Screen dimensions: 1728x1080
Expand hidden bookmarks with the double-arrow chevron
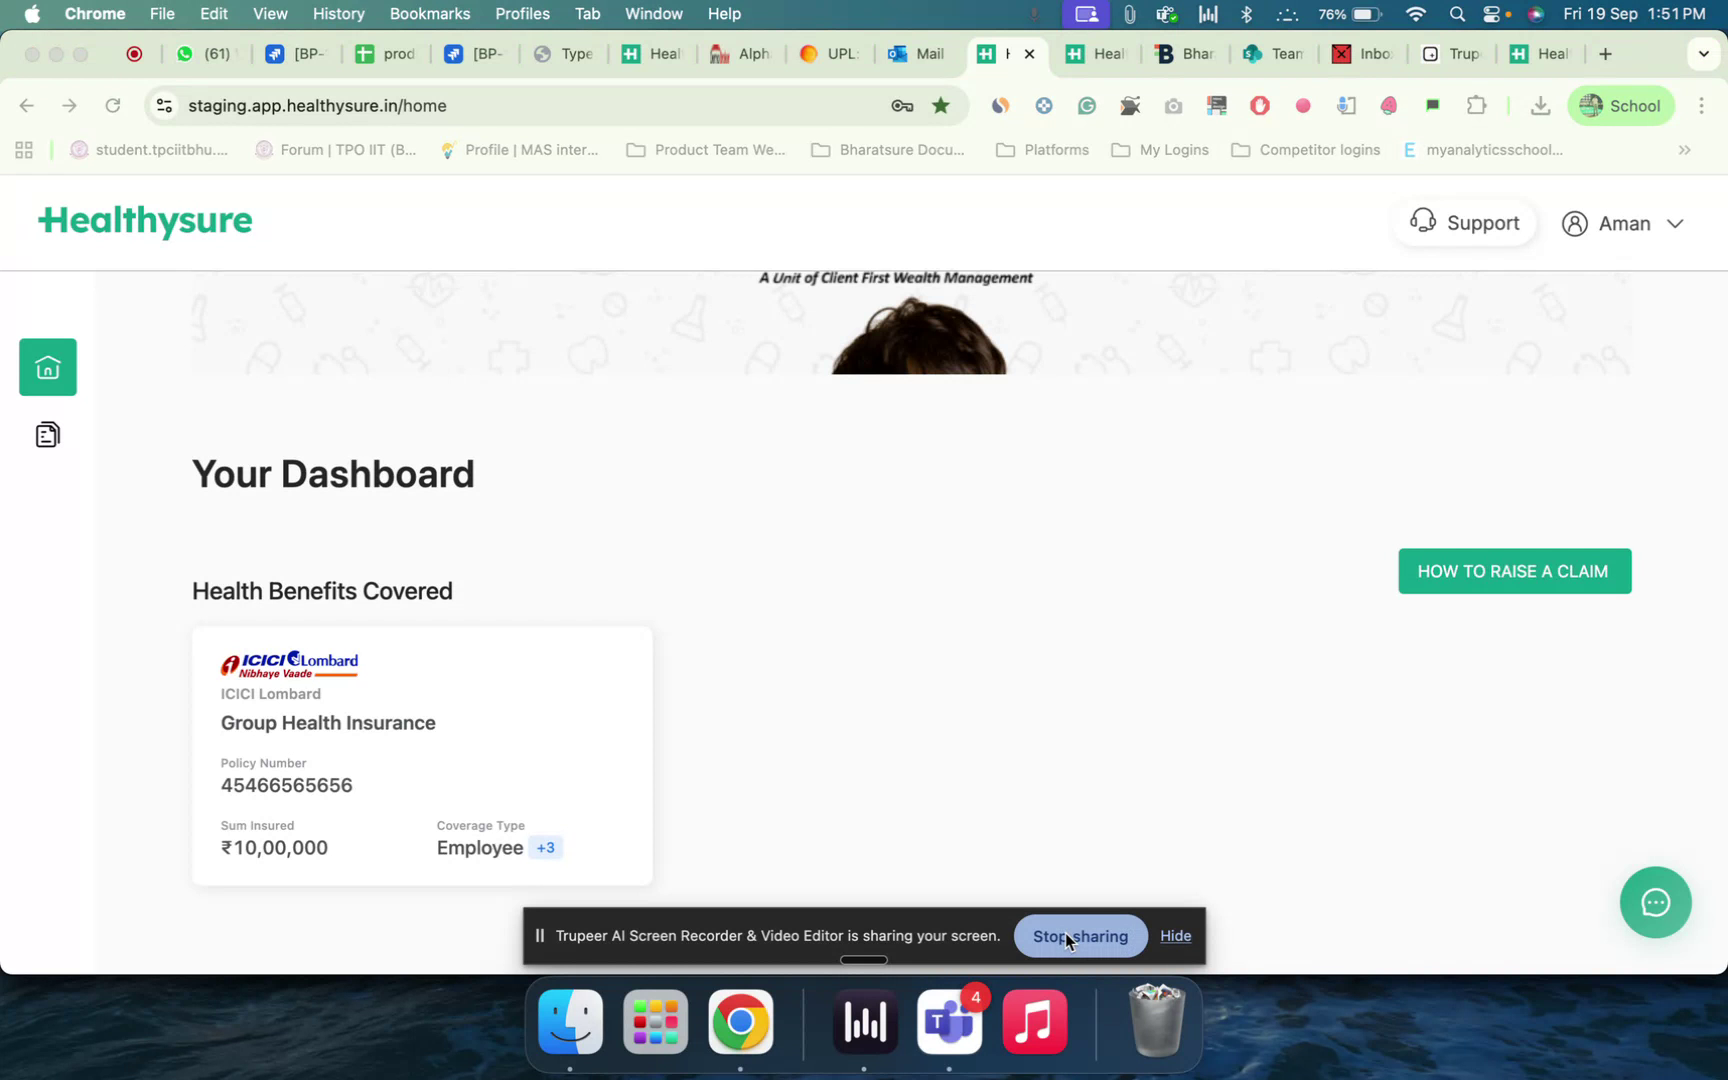pyautogui.click(x=1685, y=150)
